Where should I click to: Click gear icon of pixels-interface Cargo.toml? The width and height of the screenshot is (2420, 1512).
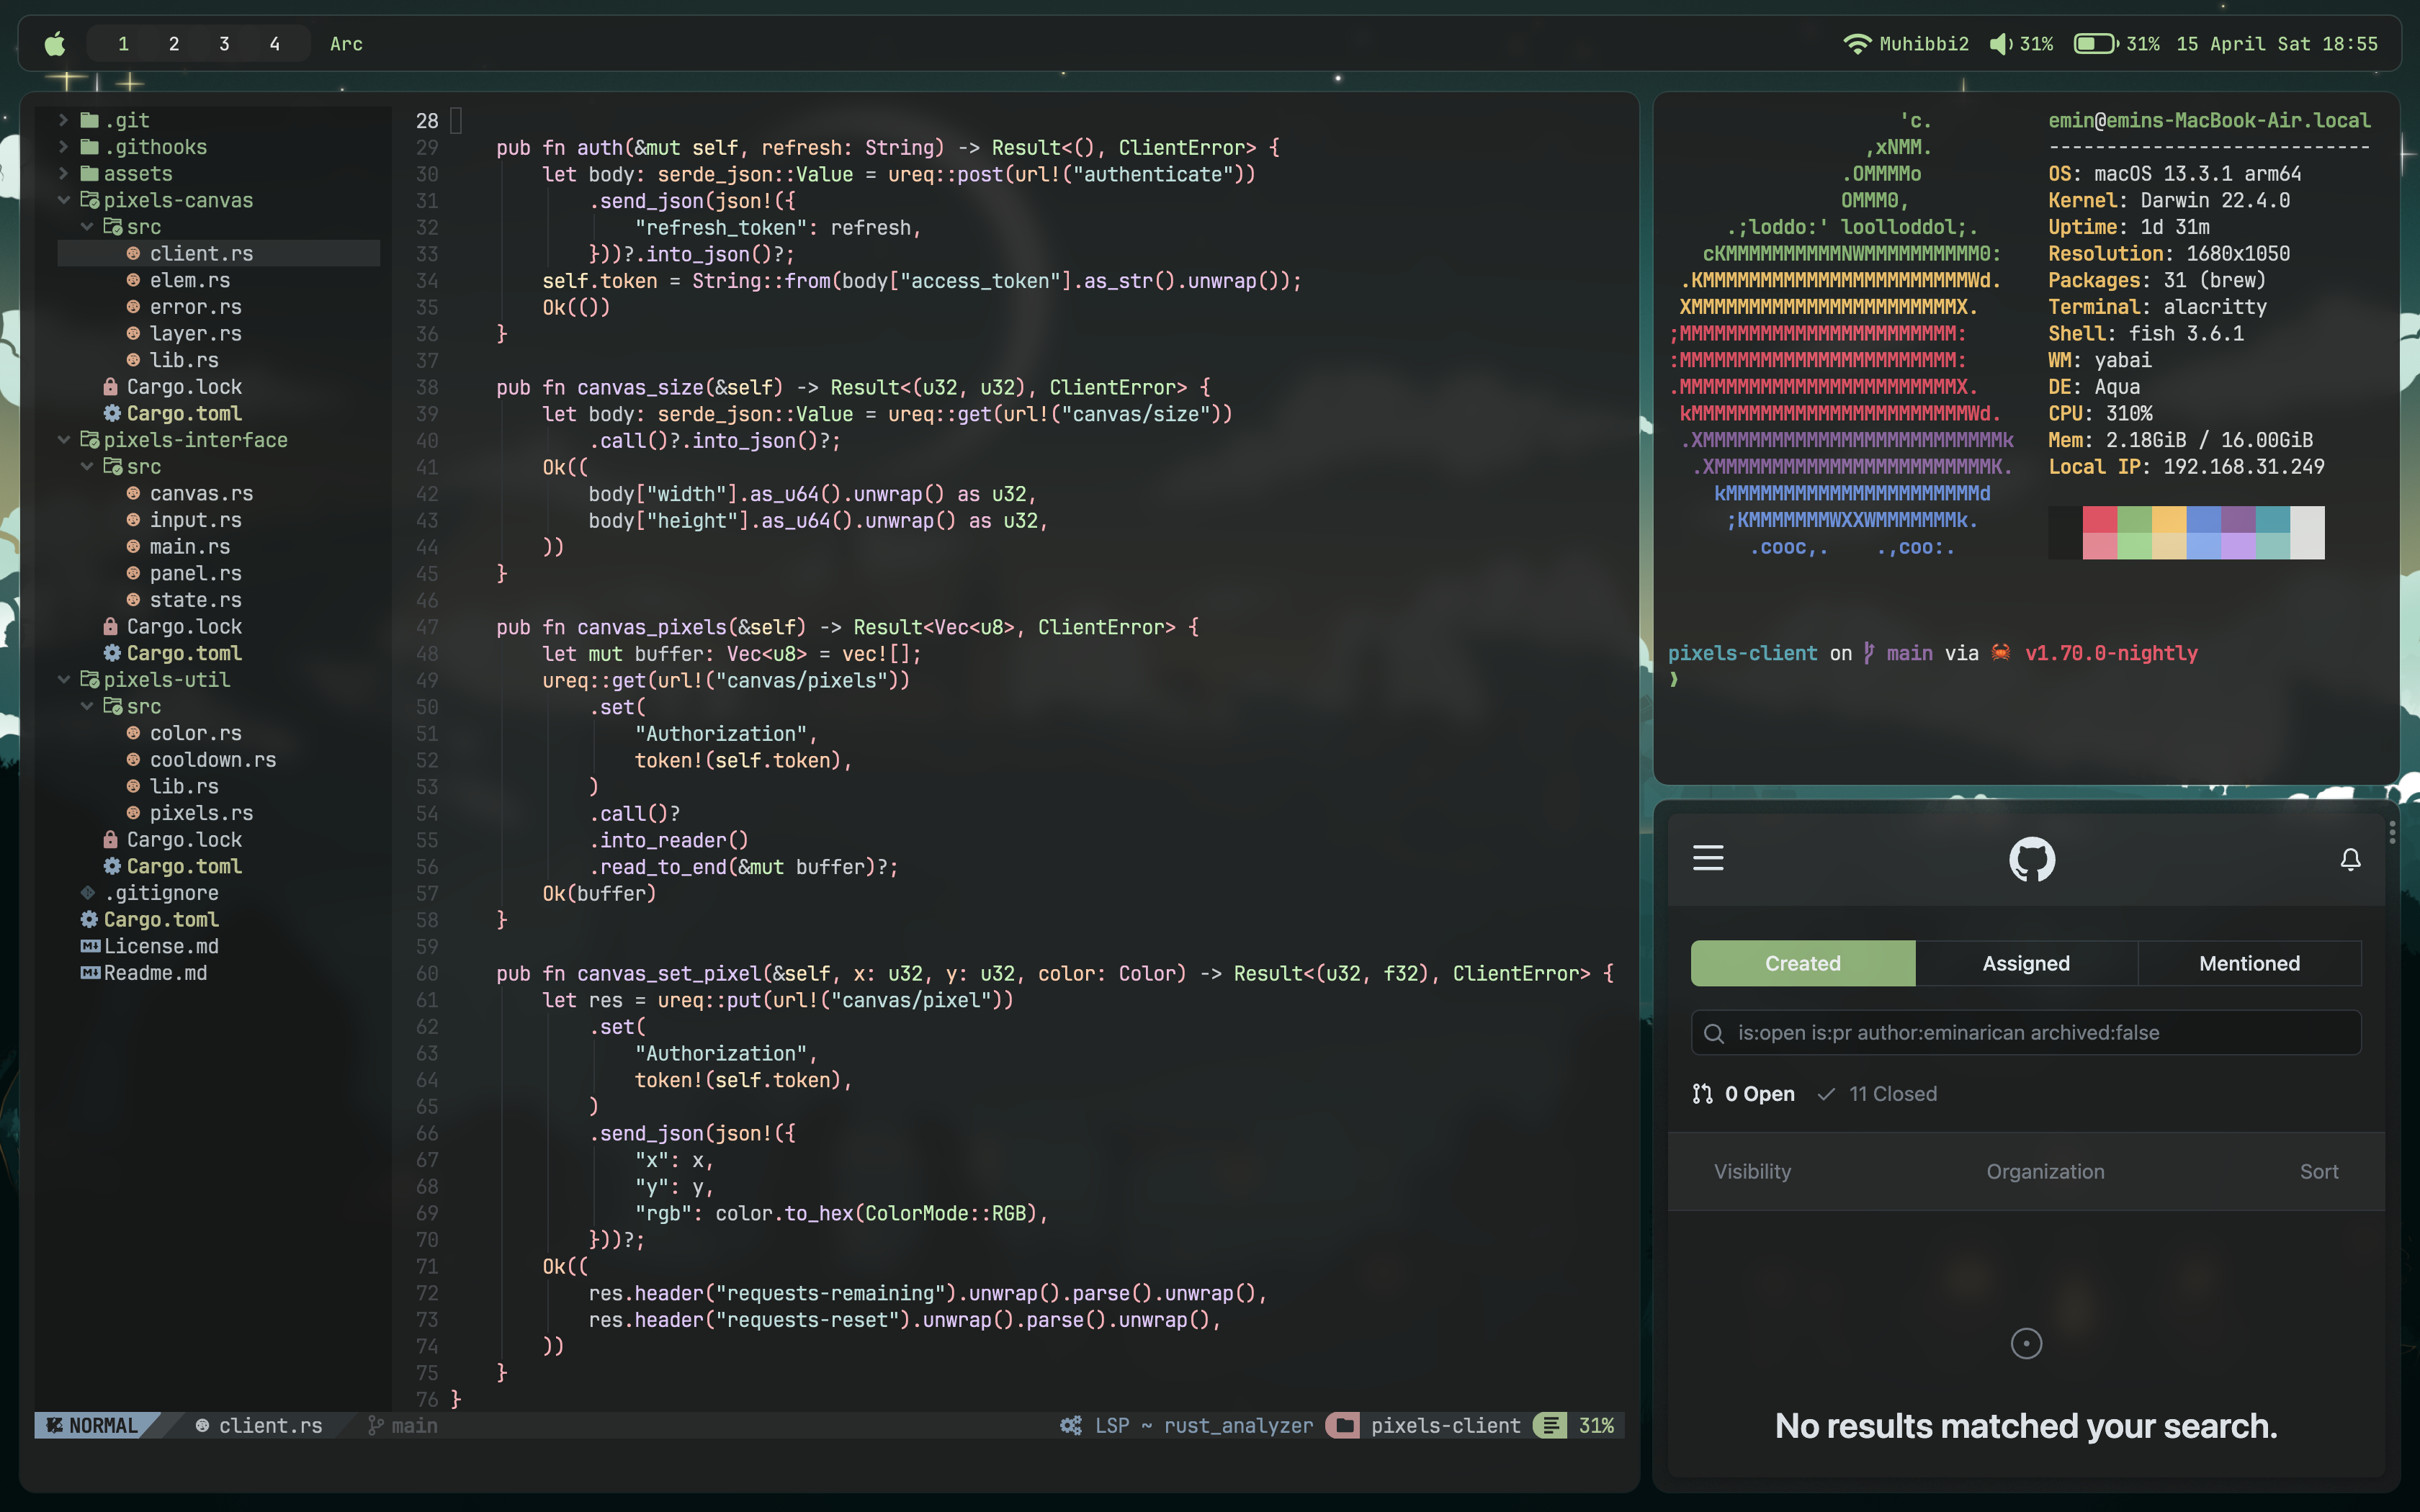pyautogui.click(x=112, y=653)
